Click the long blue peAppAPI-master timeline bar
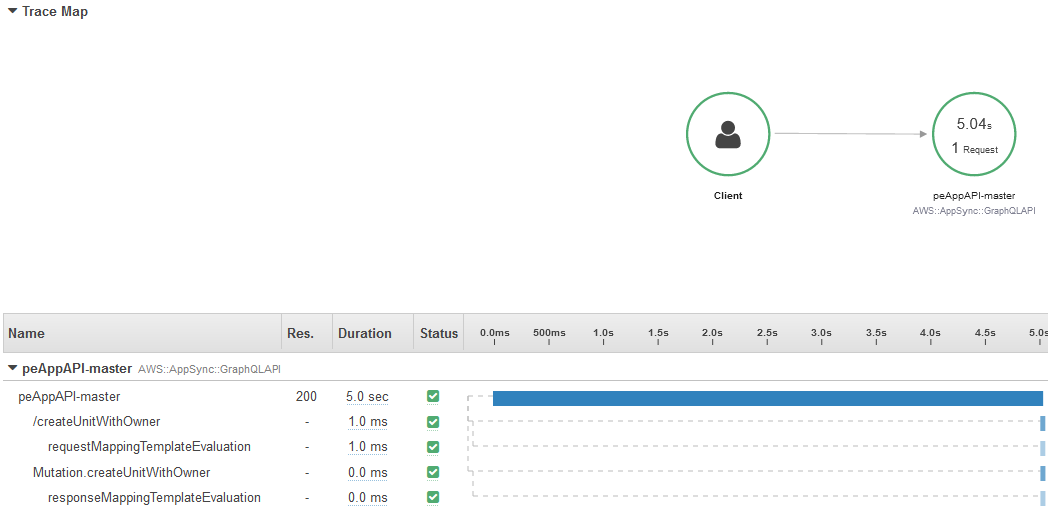1048x512 pixels. click(768, 398)
